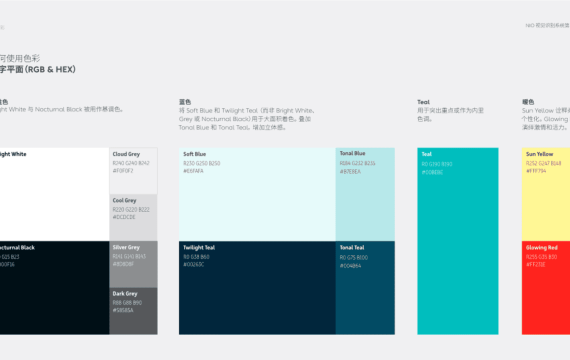
Task: Pick the Cool Grey color block
Action: (x=133, y=217)
